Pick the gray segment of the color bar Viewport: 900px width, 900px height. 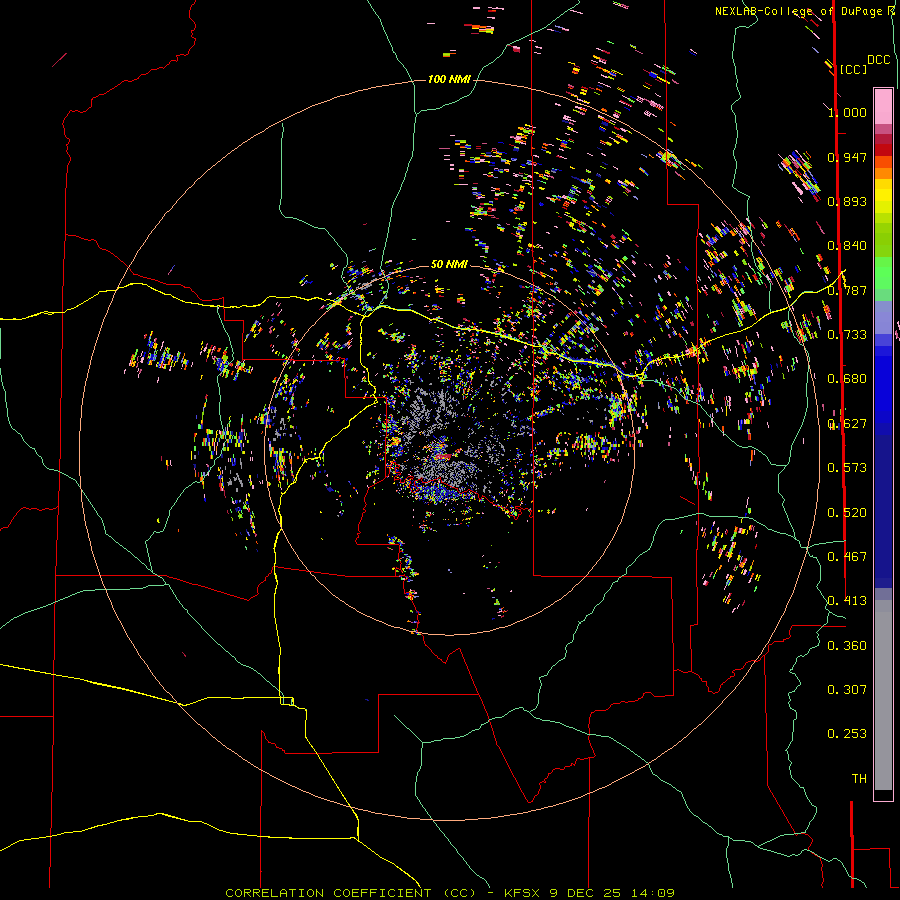click(883, 695)
